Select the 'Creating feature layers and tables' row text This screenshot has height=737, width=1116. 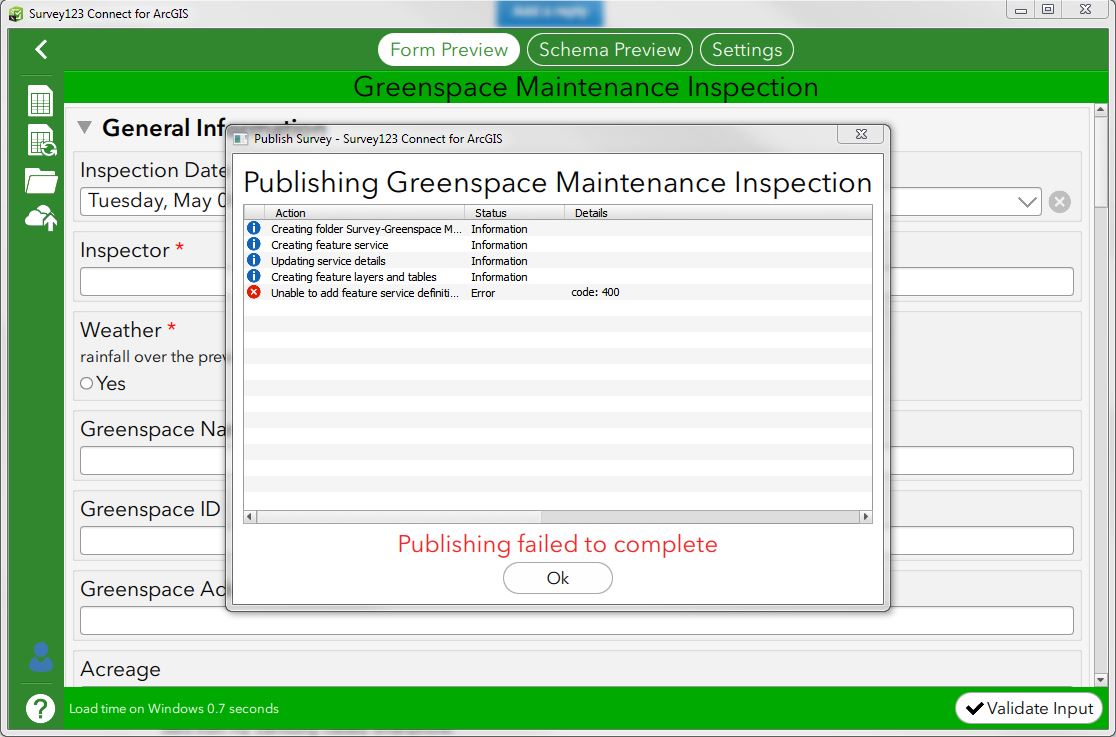click(x=354, y=277)
